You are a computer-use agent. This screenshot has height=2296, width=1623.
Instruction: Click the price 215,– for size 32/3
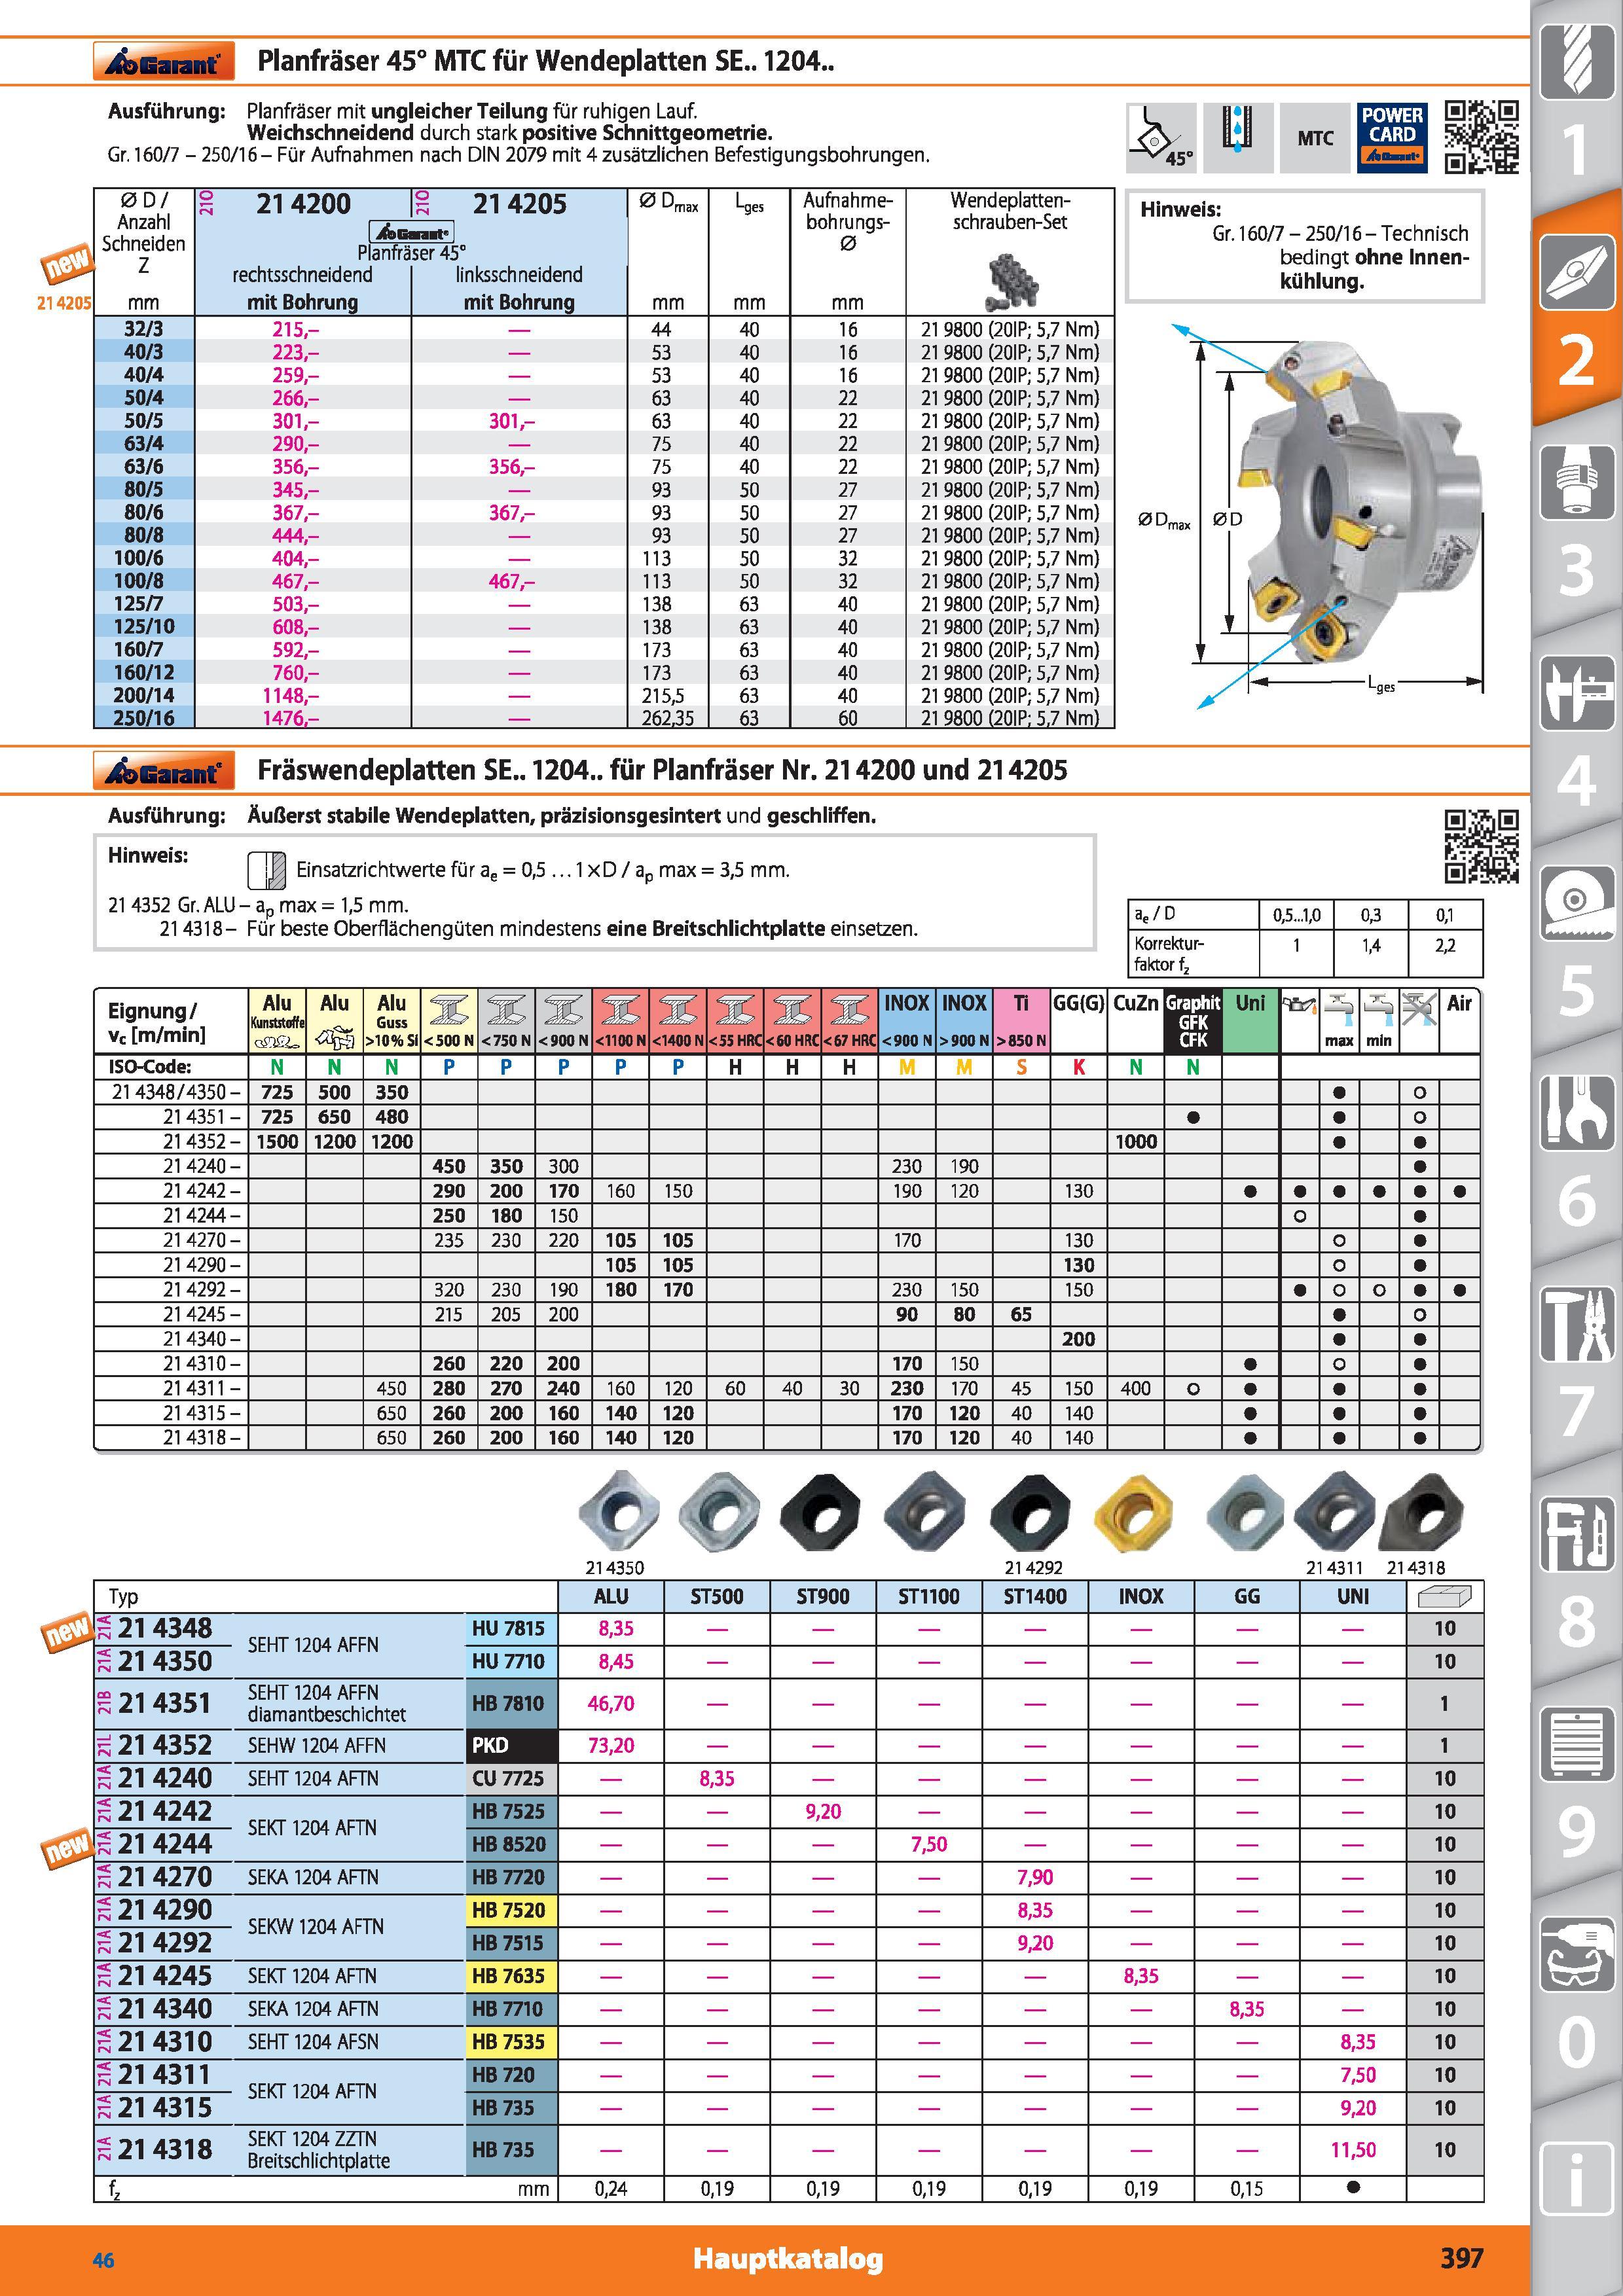tap(296, 329)
